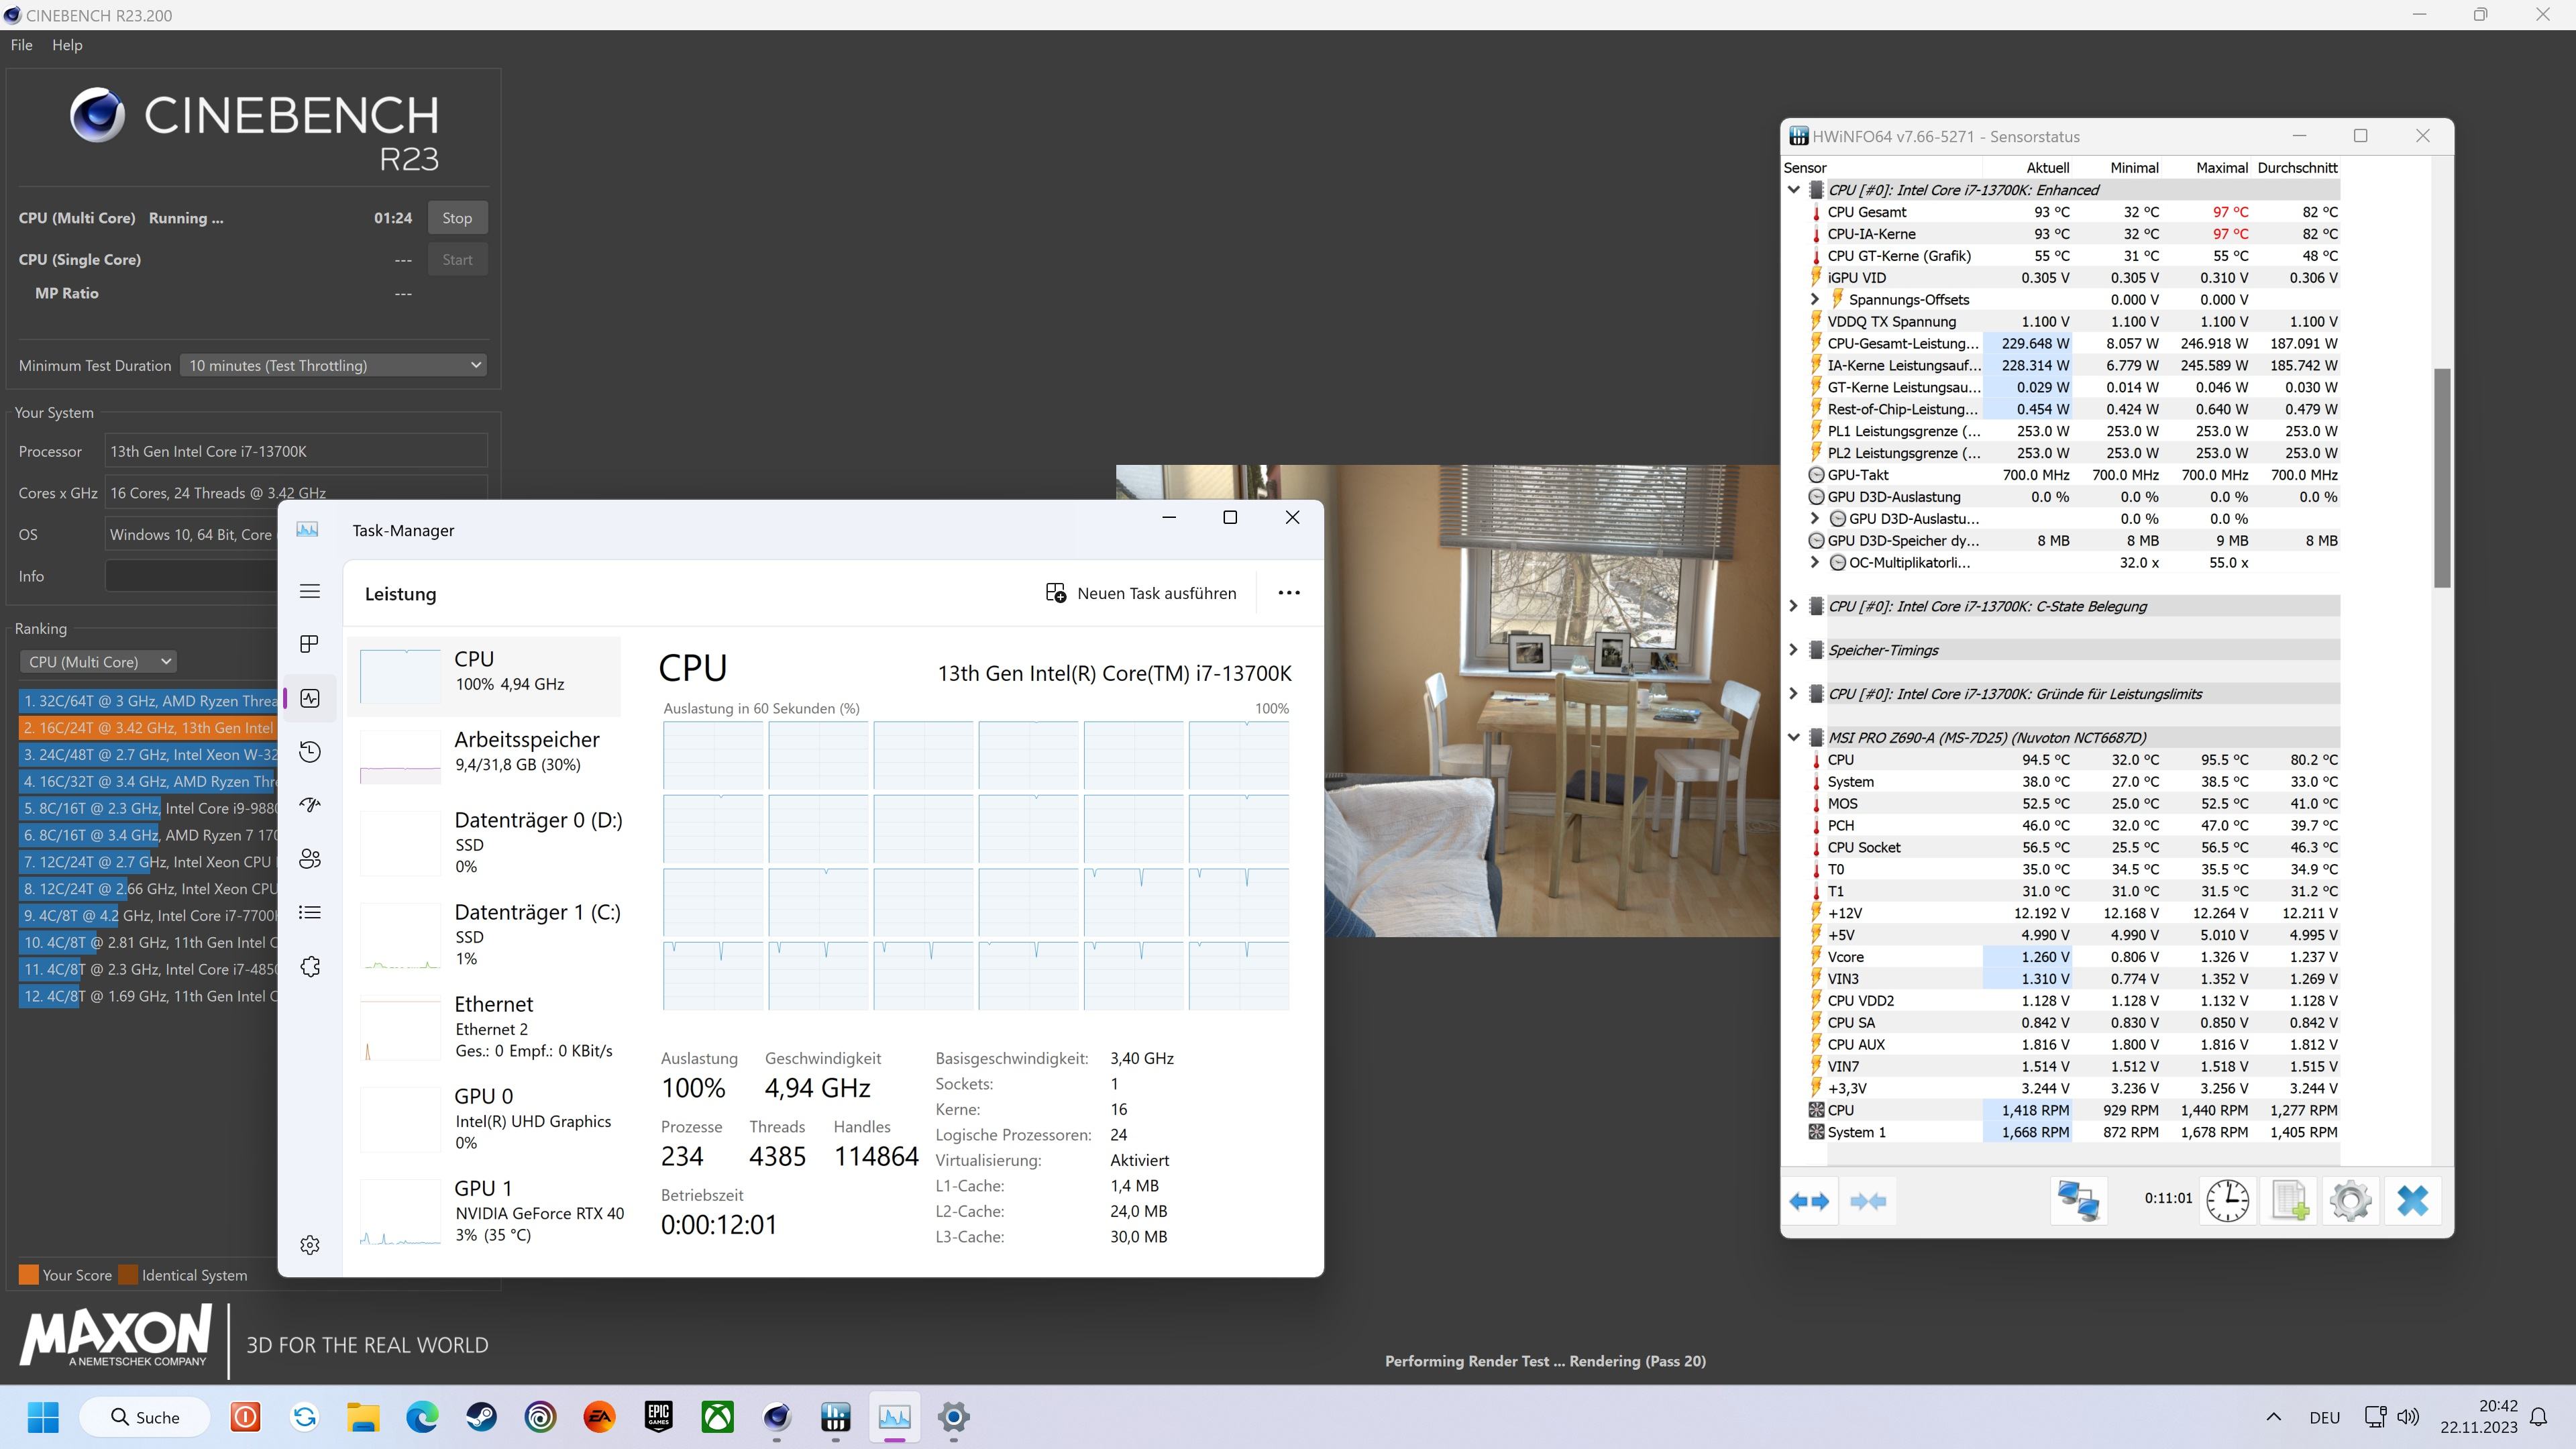Click HWiNFO expand/collapse arrows icon
Viewport: 2576px width, 1449px height.
[1809, 1201]
